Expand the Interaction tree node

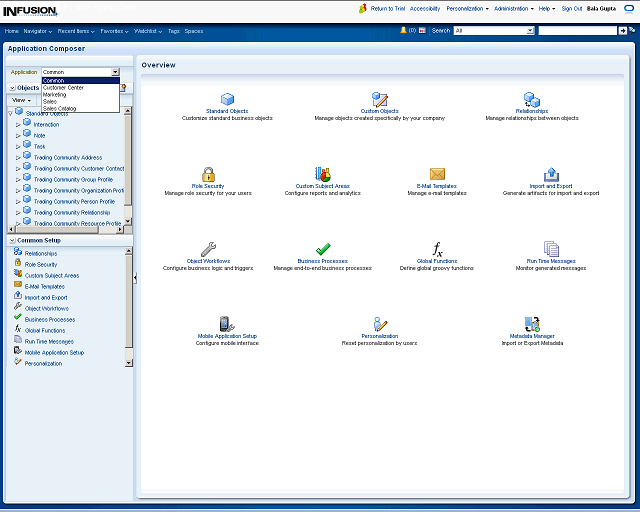tap(18, 125)
